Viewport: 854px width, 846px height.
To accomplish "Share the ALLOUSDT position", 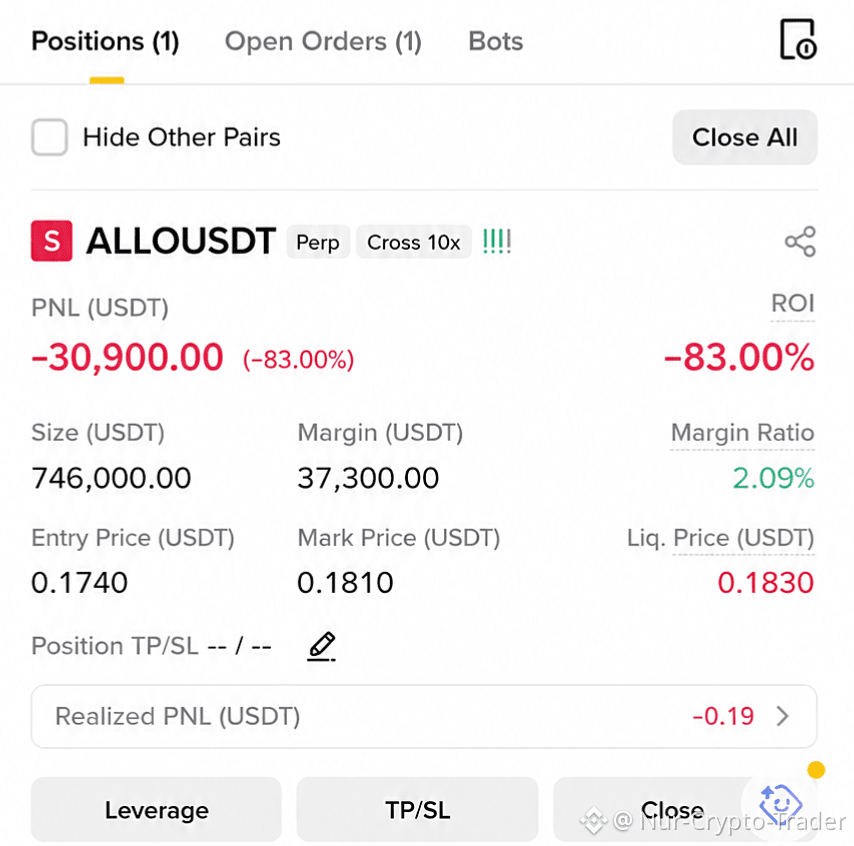I will pyautogui.click(x=800, y=241).
